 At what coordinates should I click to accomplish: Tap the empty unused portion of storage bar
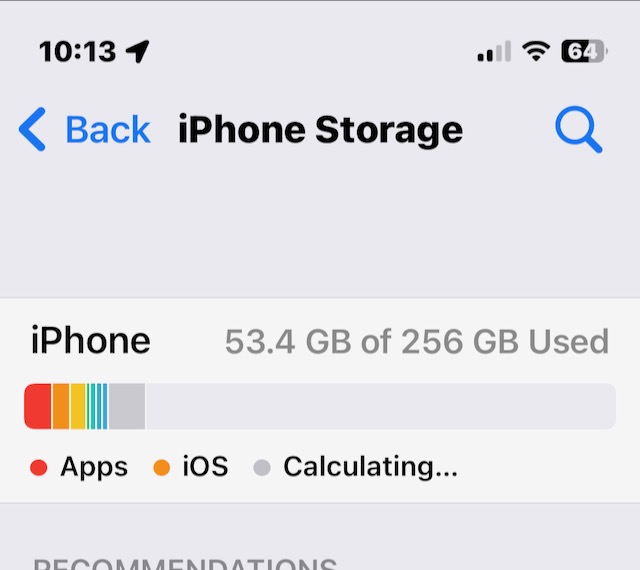[380, 407]
